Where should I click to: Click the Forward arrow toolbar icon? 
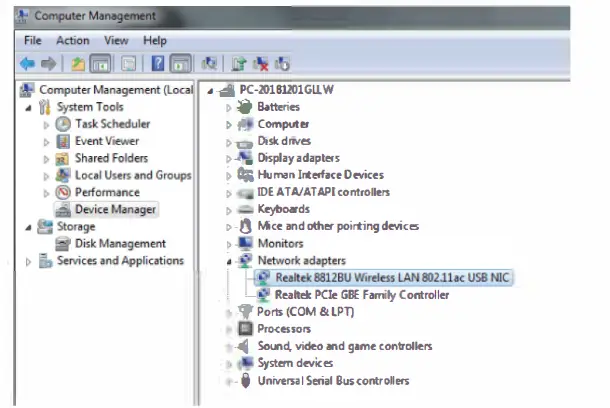[49, 63]
